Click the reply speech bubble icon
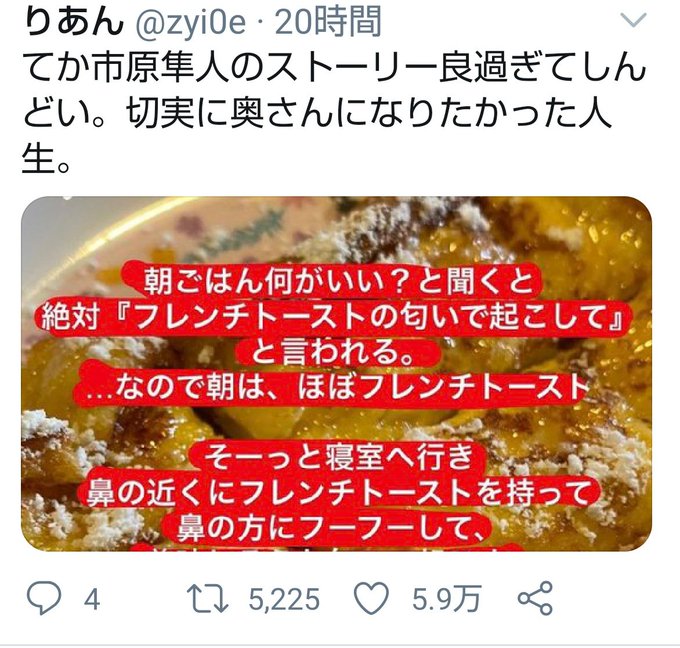 tap(44, 599)
